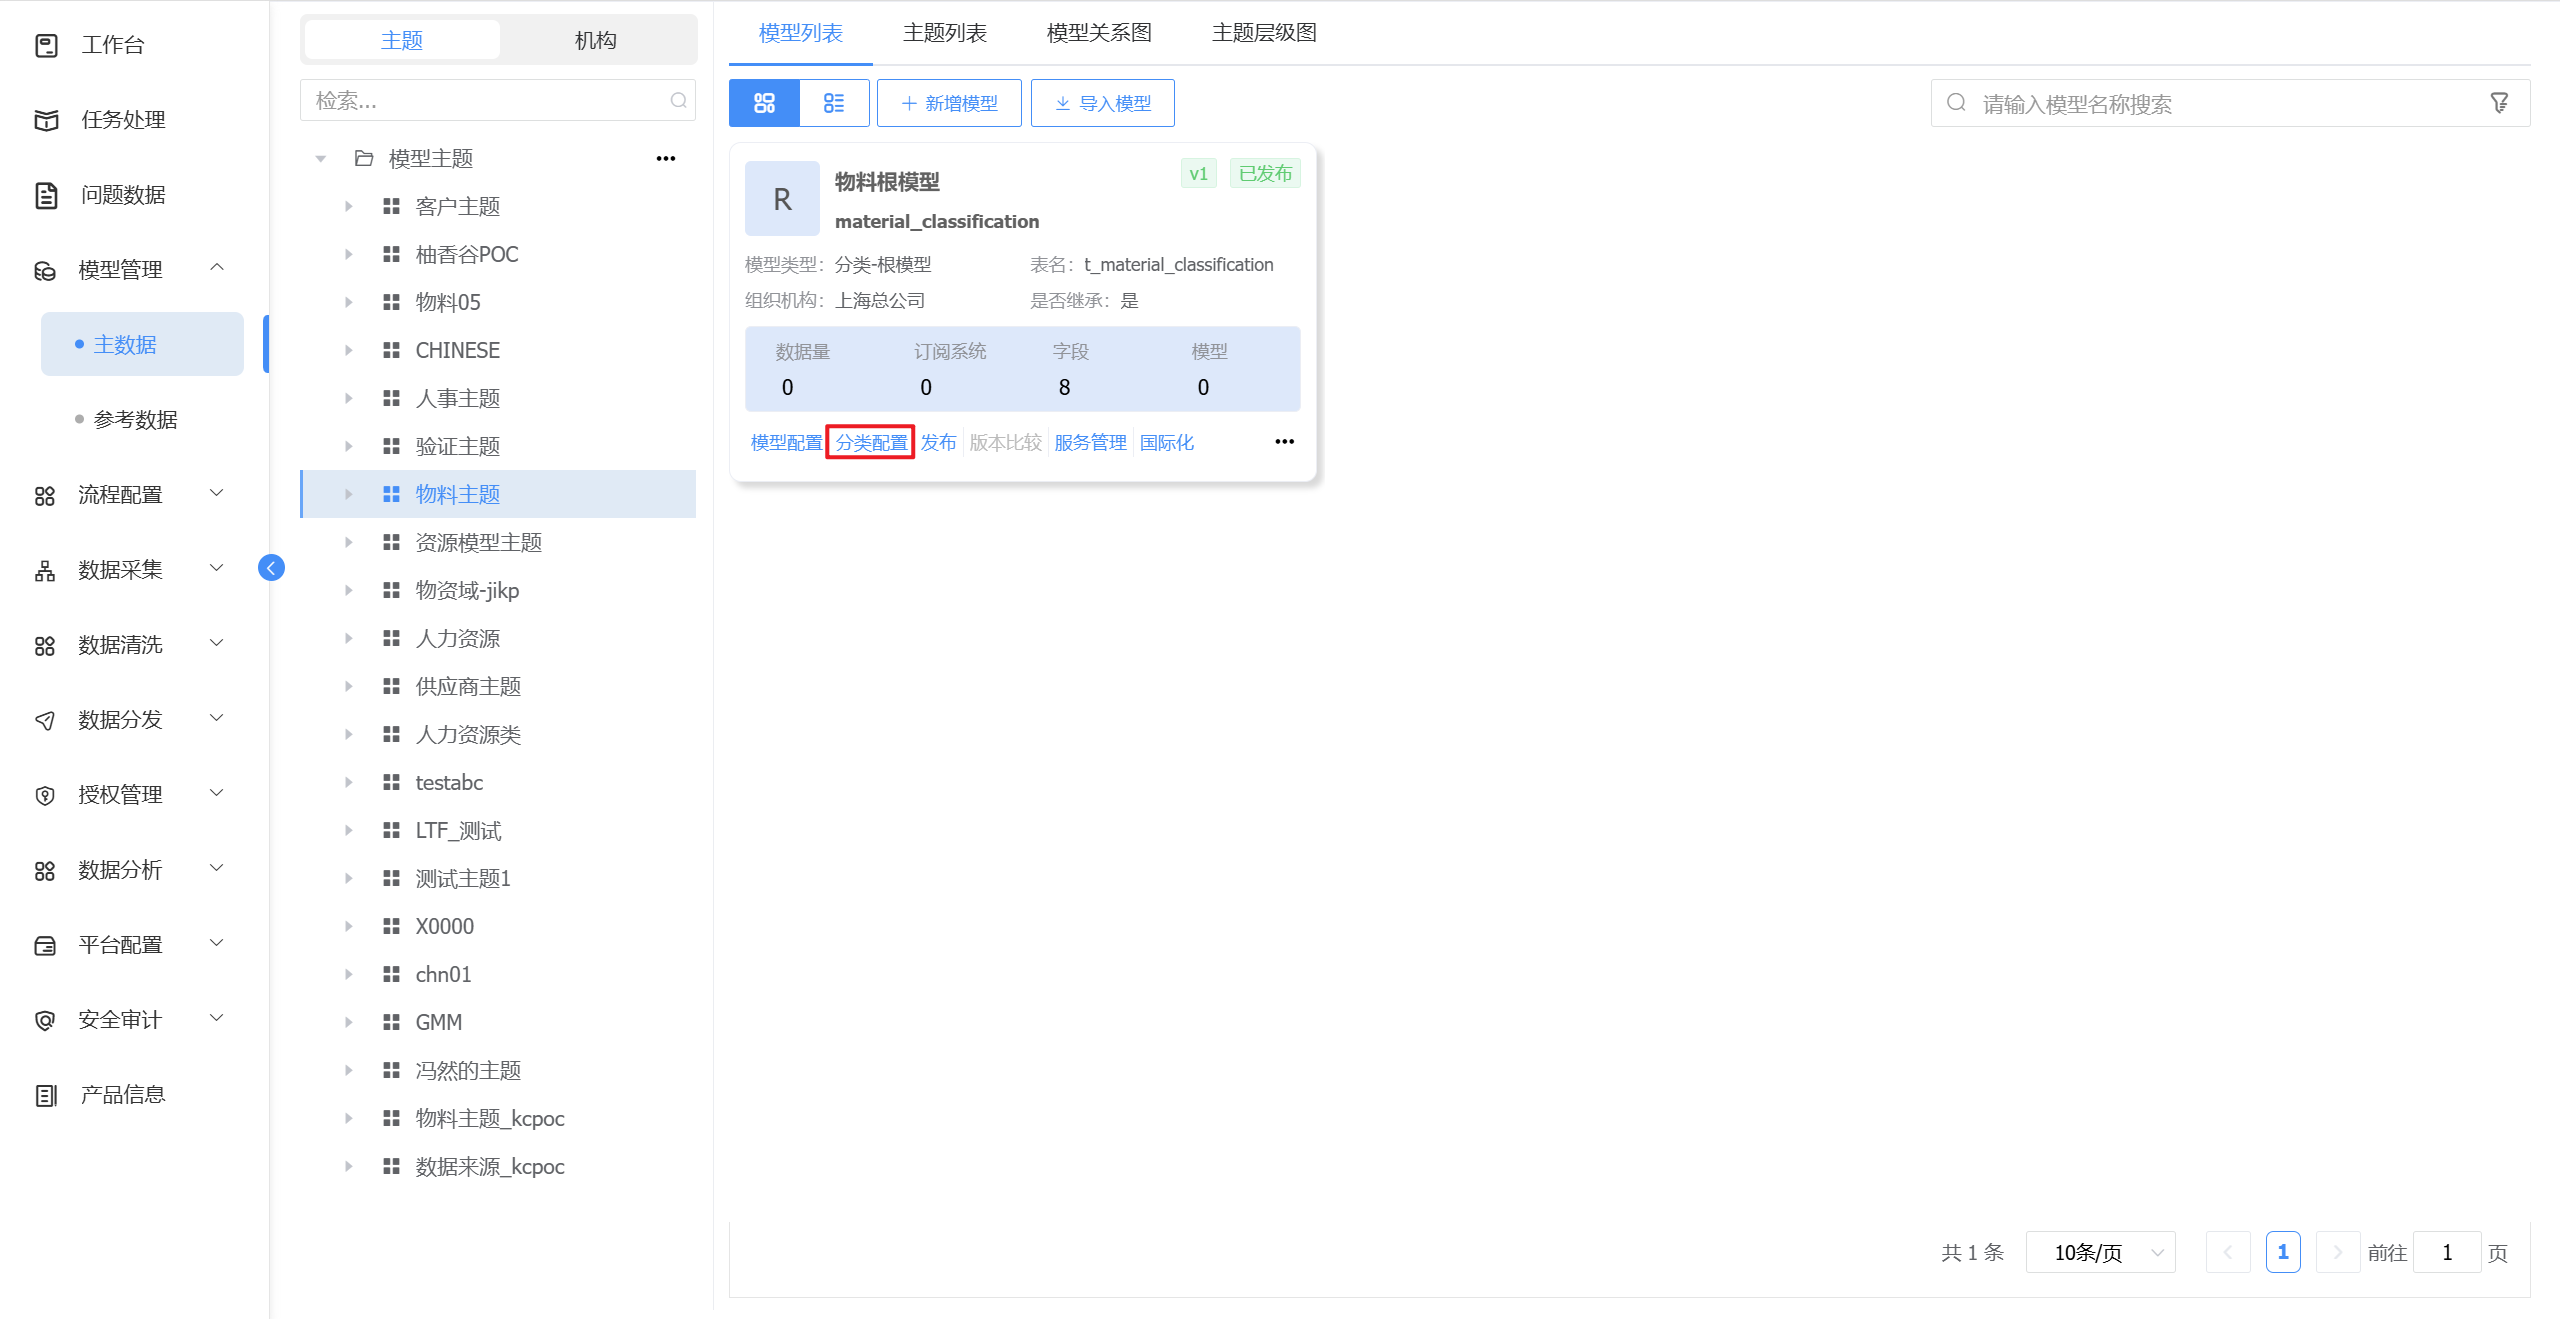The width and height of the screenshot is (2560, 1319).
Task: Collapse the 模型主题 root folder
Action: [320, 158]
